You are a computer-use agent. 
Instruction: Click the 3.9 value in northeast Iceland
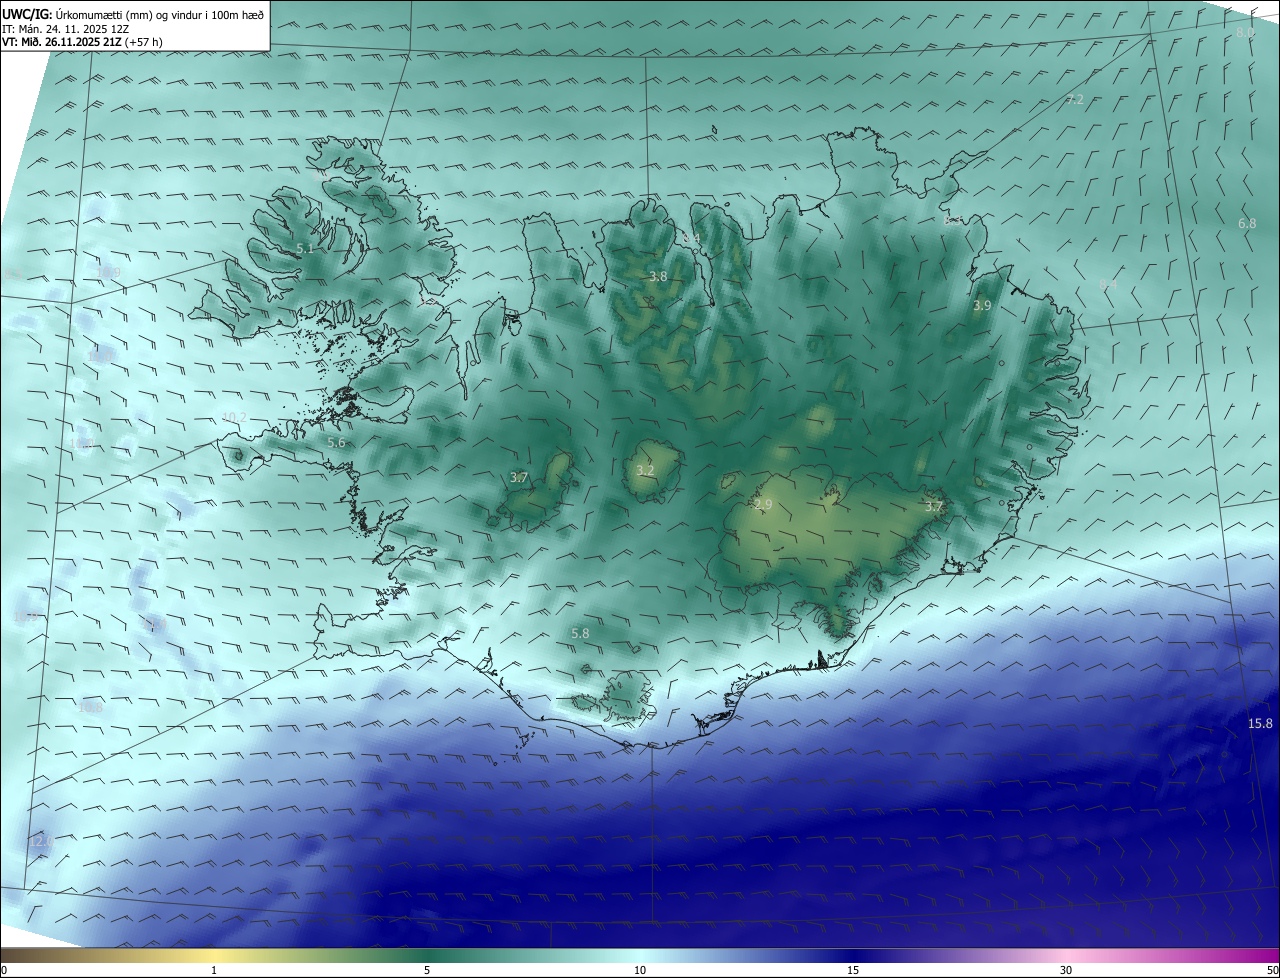(982, 305)
